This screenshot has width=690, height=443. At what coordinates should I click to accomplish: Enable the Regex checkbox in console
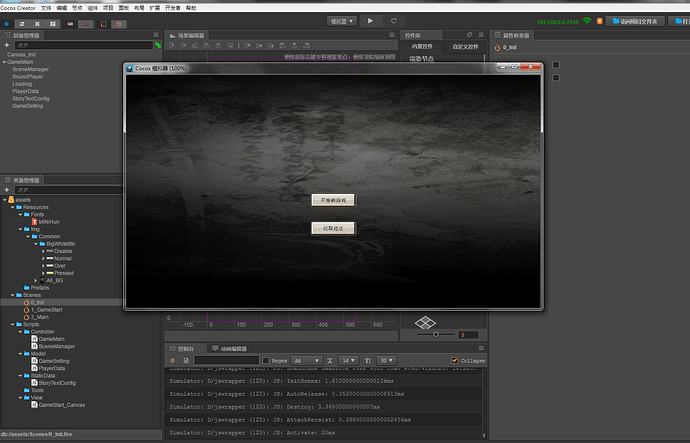coord(266,360)
